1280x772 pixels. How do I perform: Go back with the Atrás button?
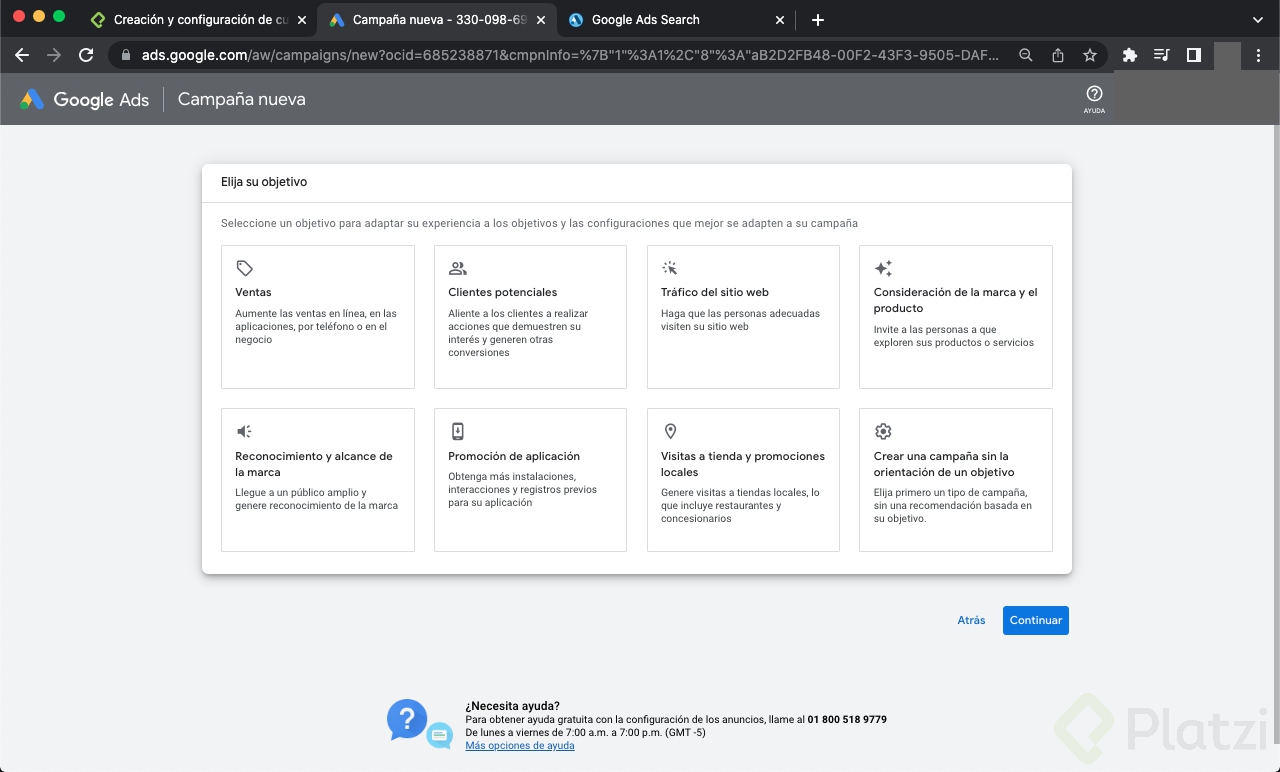pos(971,620)
